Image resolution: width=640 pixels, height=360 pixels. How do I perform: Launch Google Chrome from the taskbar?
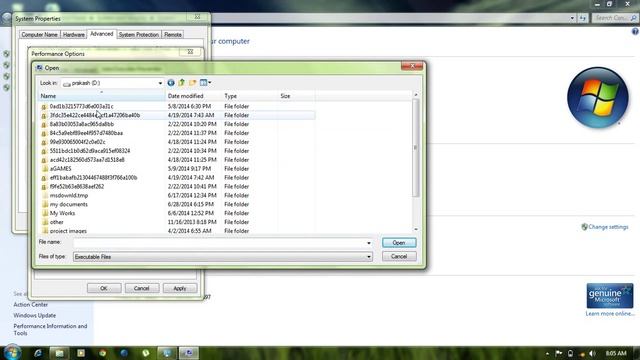pyautogui.click(x=102, y=353)
